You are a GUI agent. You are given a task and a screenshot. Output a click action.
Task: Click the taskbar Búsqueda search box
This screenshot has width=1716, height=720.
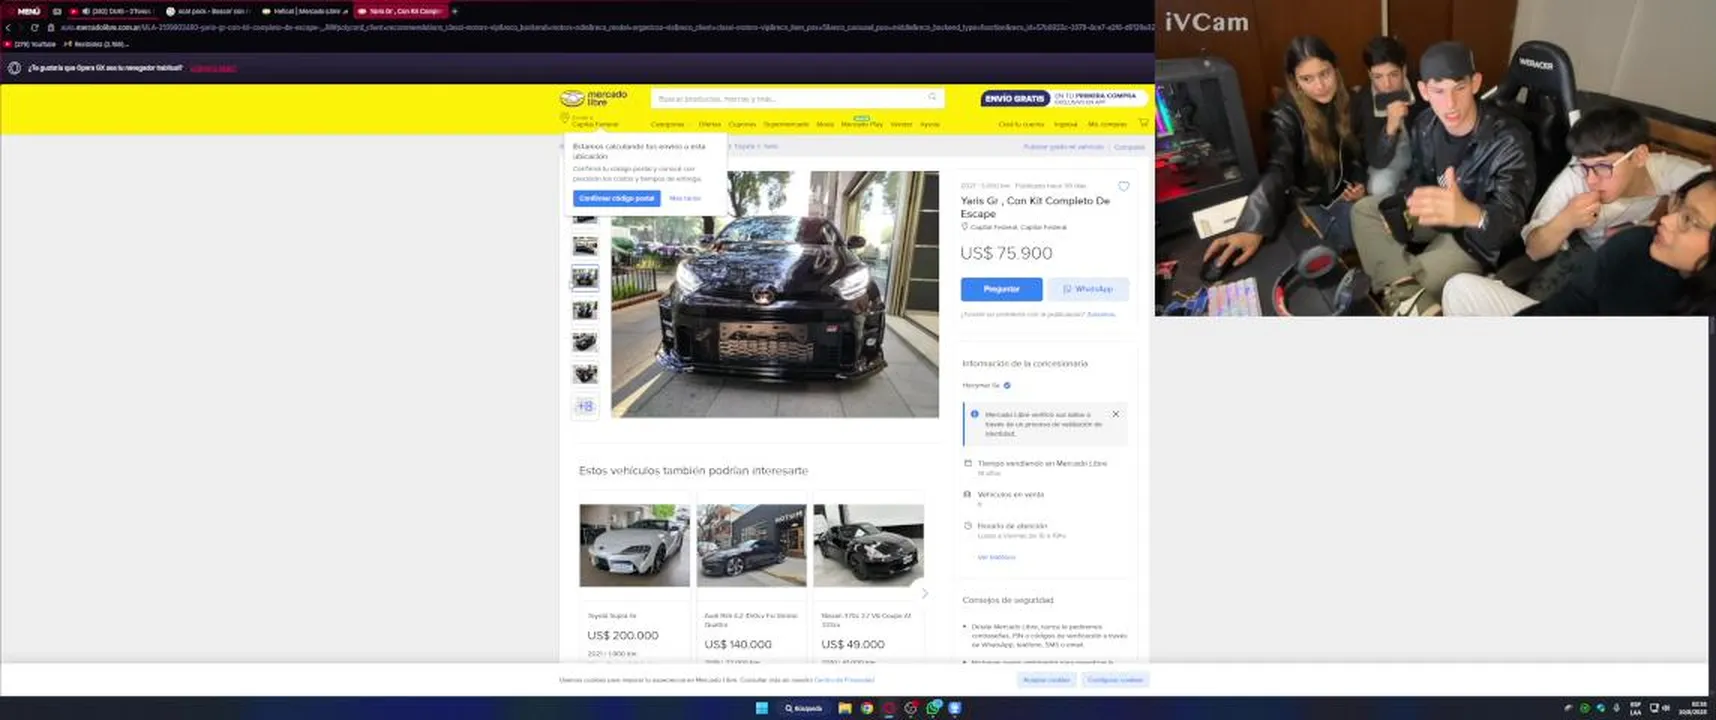click(x=804, y=708)
